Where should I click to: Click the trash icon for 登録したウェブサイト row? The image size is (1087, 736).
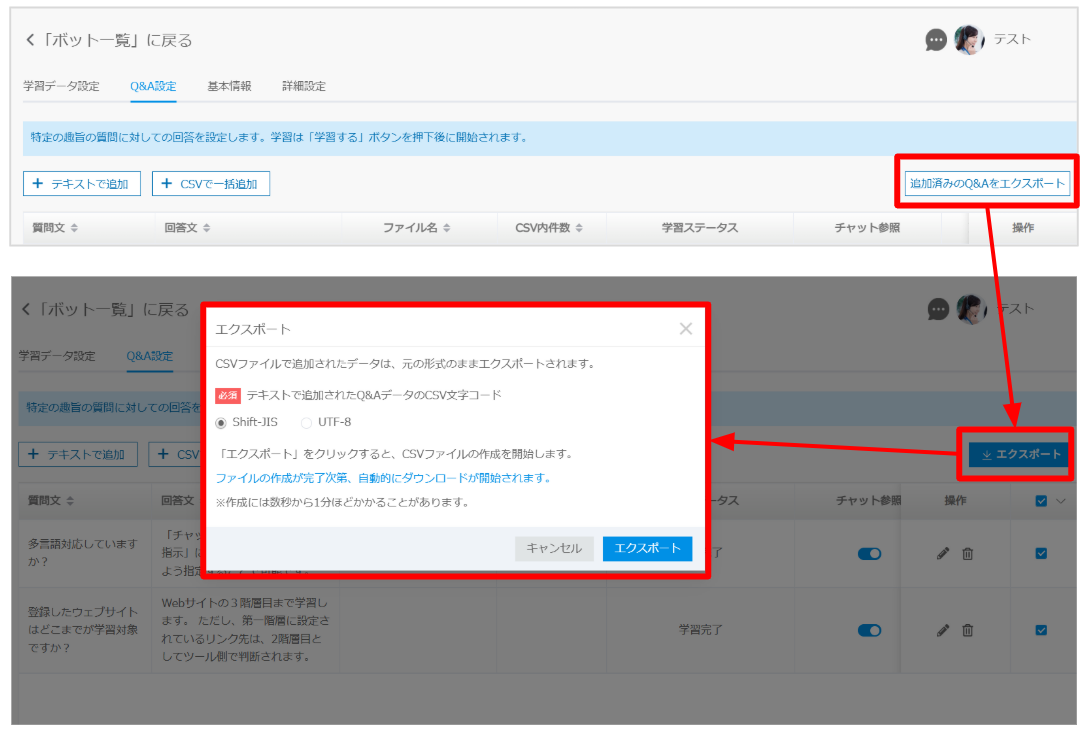[967, 630]
